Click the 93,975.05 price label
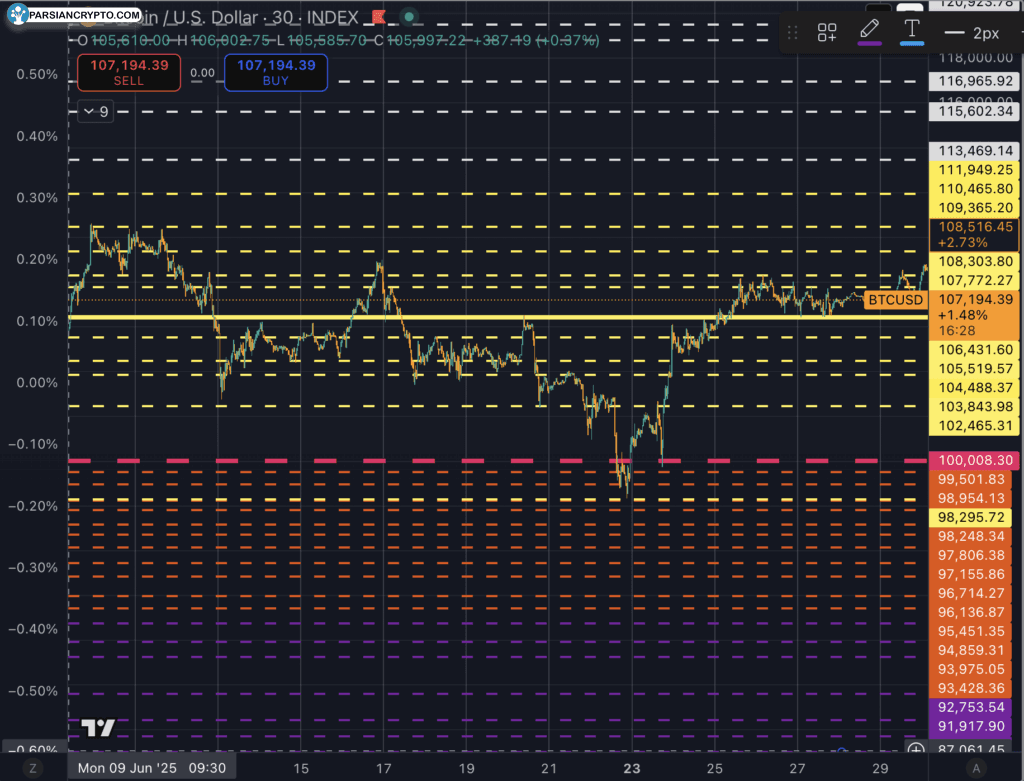Viewport: 1024px width, 781px height. coord(970,669)
